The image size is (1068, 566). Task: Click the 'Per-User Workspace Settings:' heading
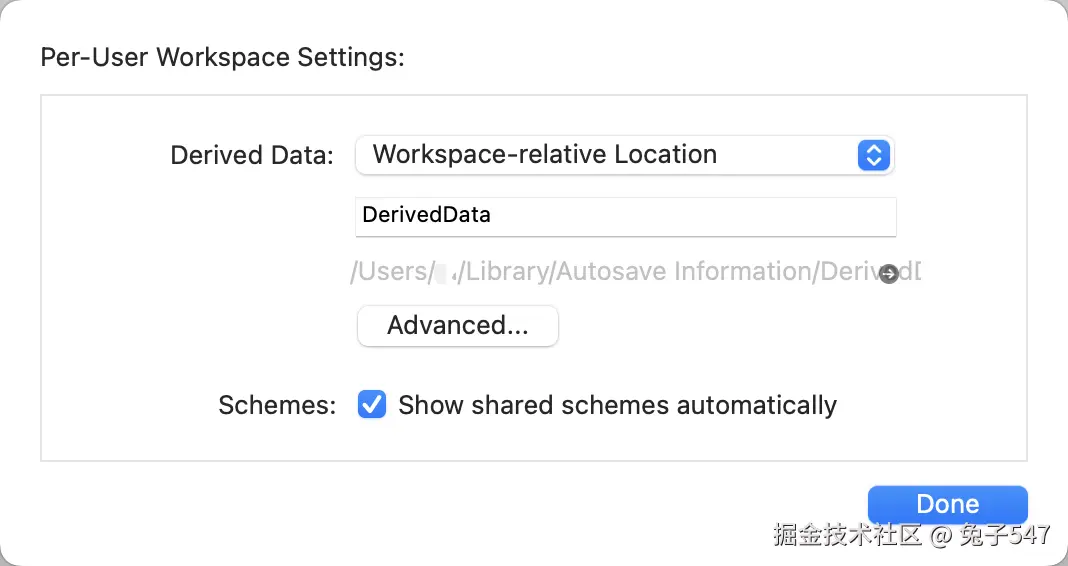click(222, 57)
